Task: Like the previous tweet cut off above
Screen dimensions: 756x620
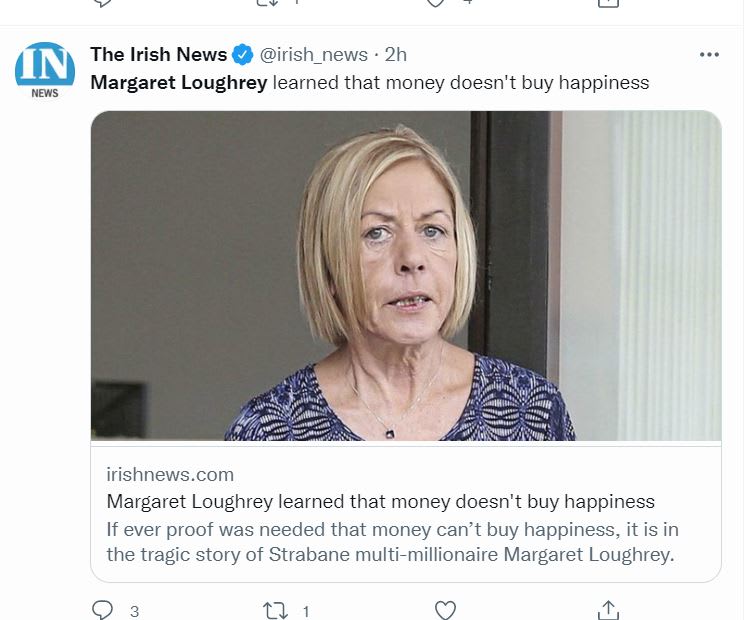Action: pyautogui.click(x=435, y=3)
